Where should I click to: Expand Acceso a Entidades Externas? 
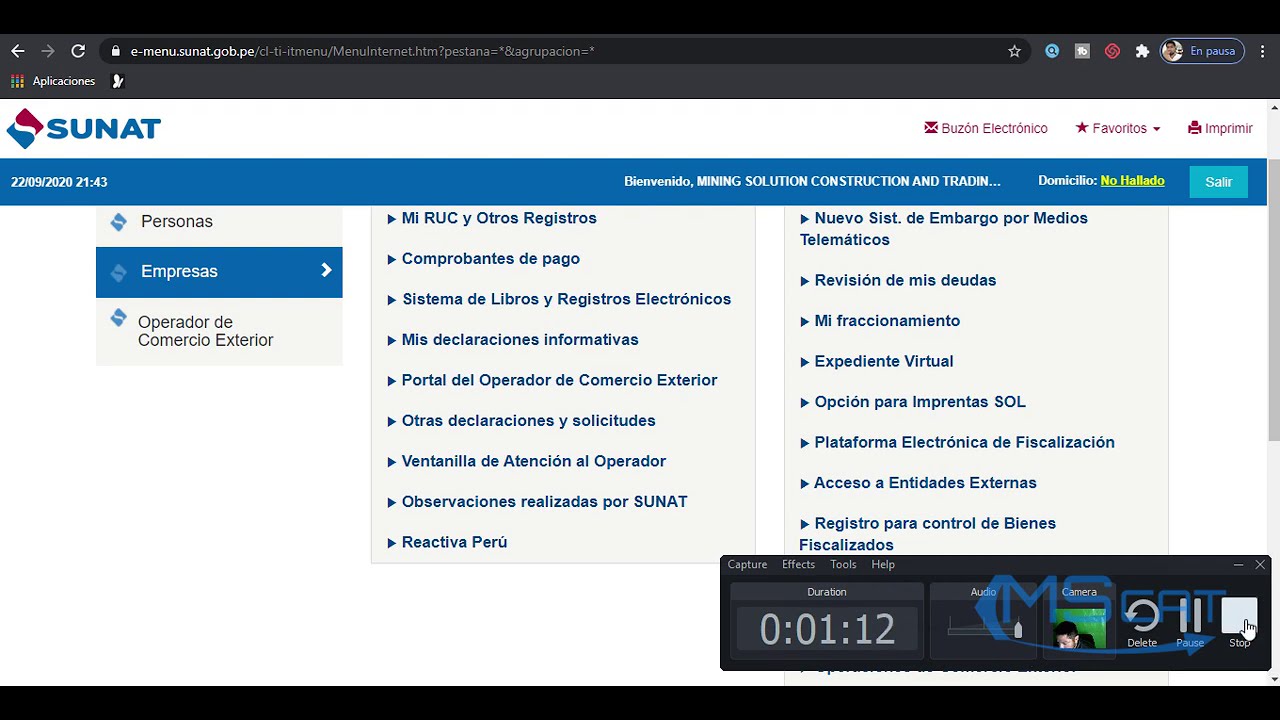click(918, 483)
